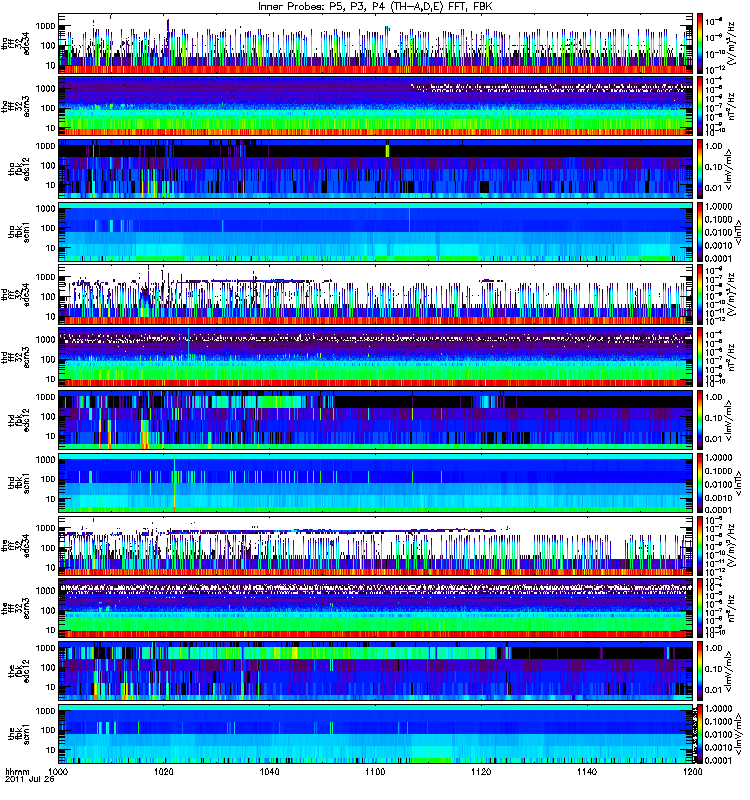The height and width of the screenshot is (800, 750).
Task: Click the color bar of tha fbk edc12 panel
Action: tap(701, 169)
